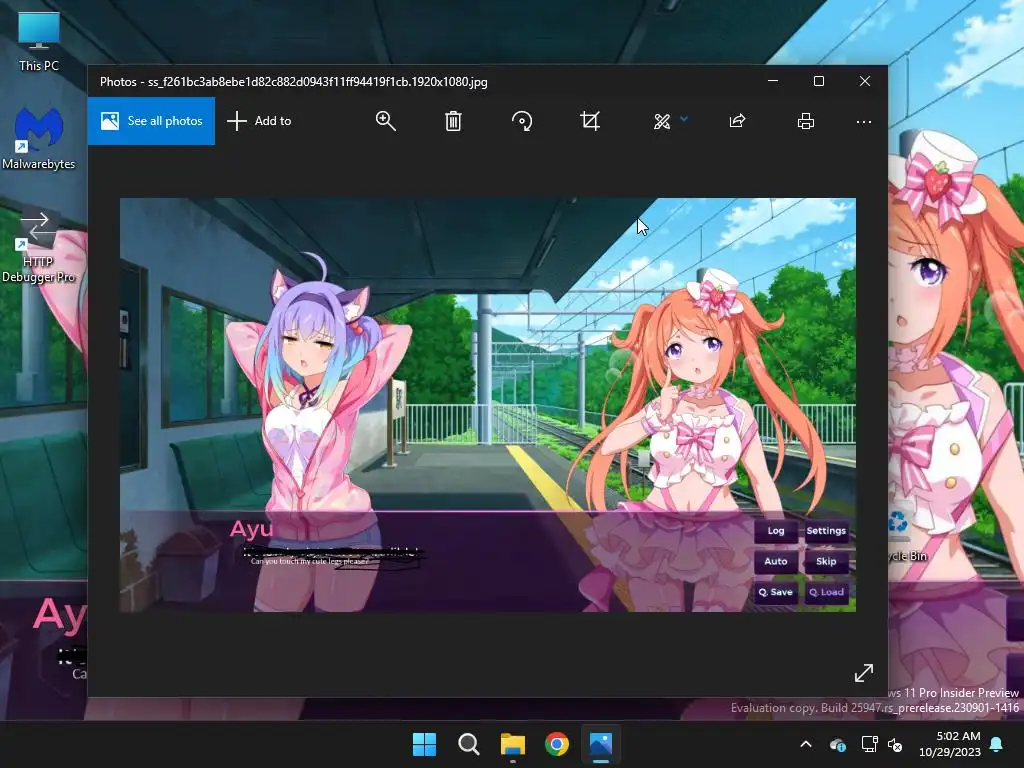
Task: Open the See more ellipsis menu
Action: click(x=864, y=121)
